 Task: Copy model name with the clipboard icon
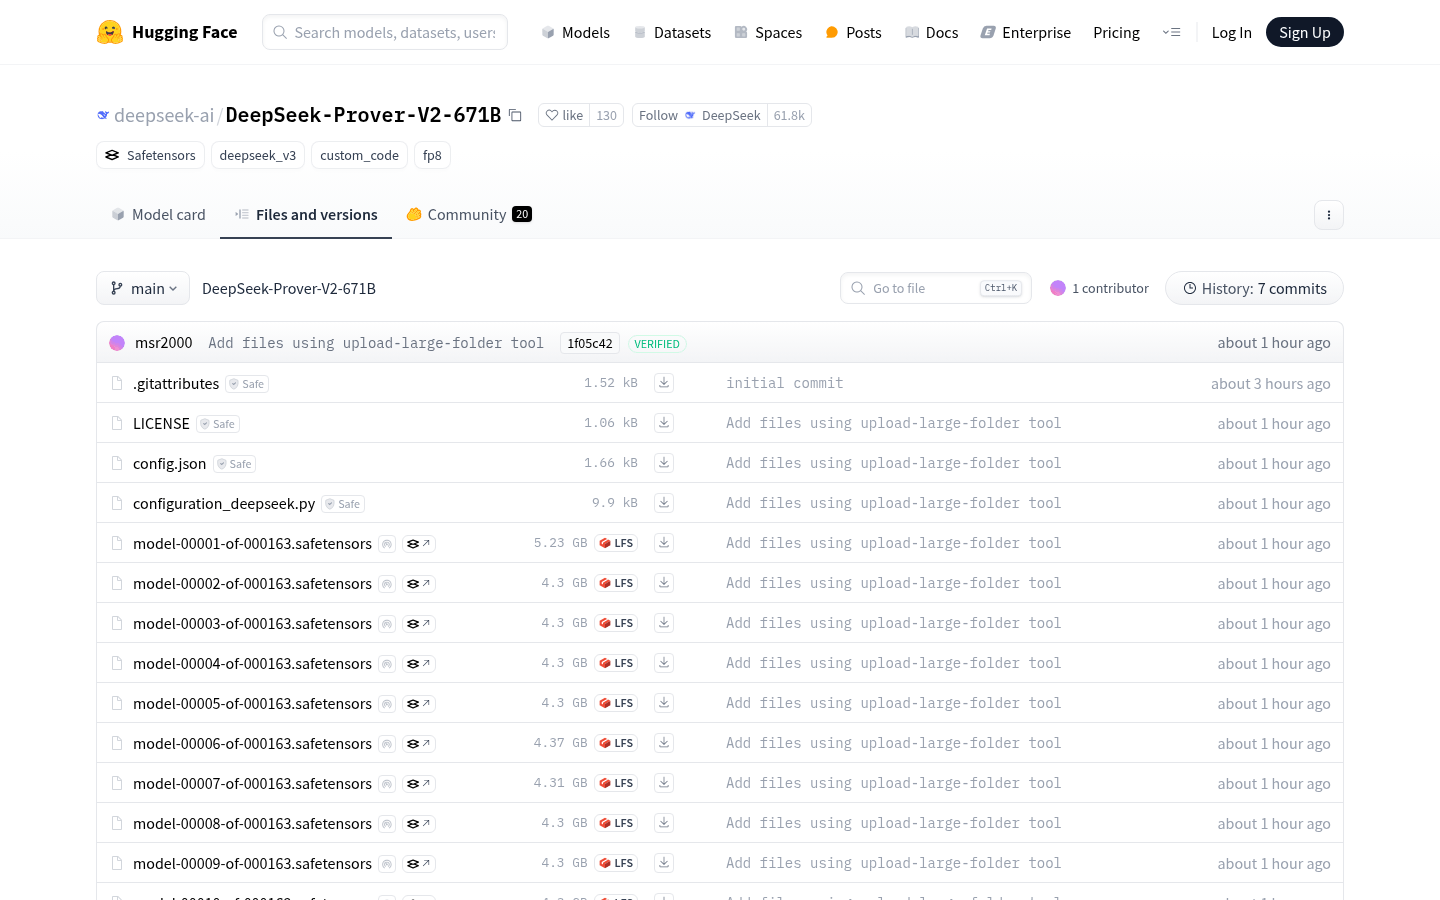coord(515,115)
